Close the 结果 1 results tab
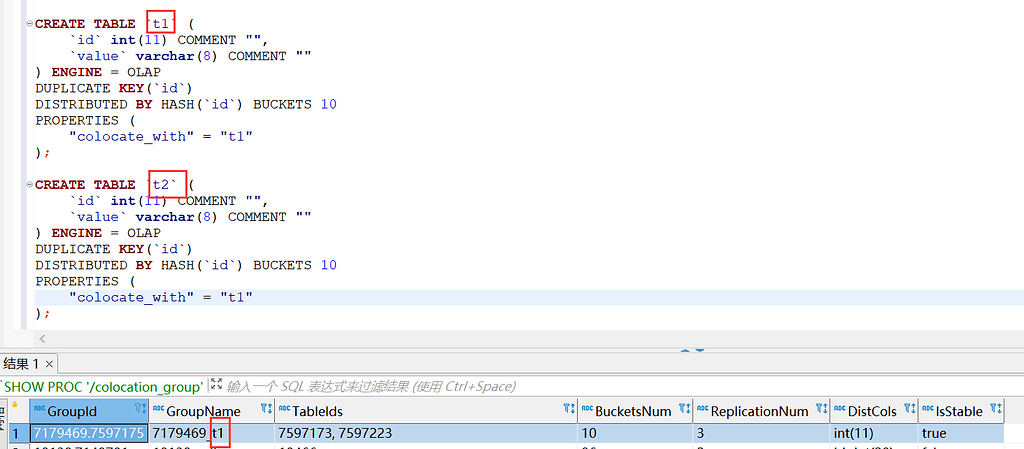The width and height of the screenshot is (1024, 449). [48, 364]
